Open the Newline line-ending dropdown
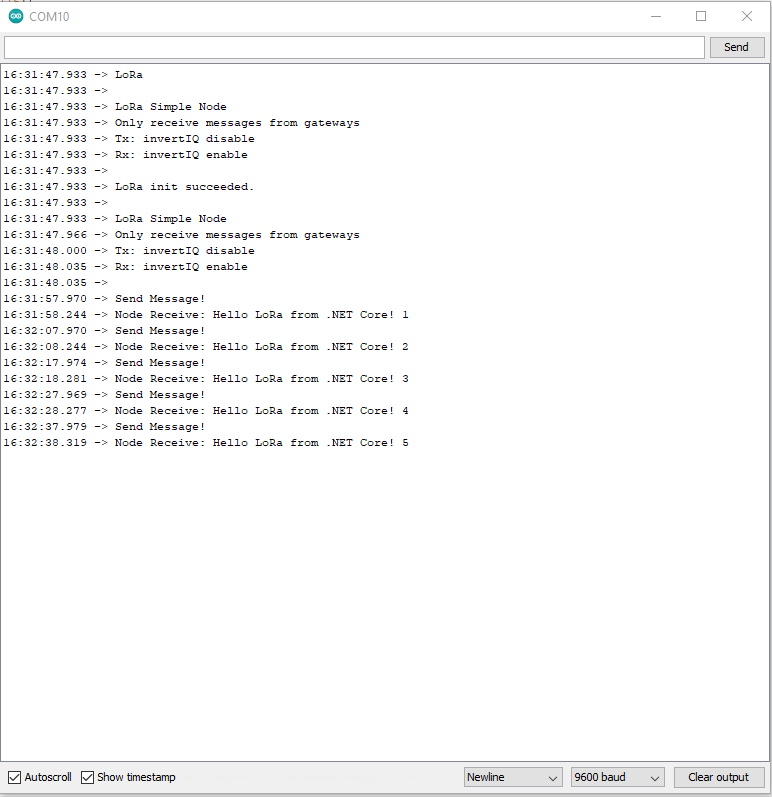This screenshot has height=797, width=772. (513, 777)
